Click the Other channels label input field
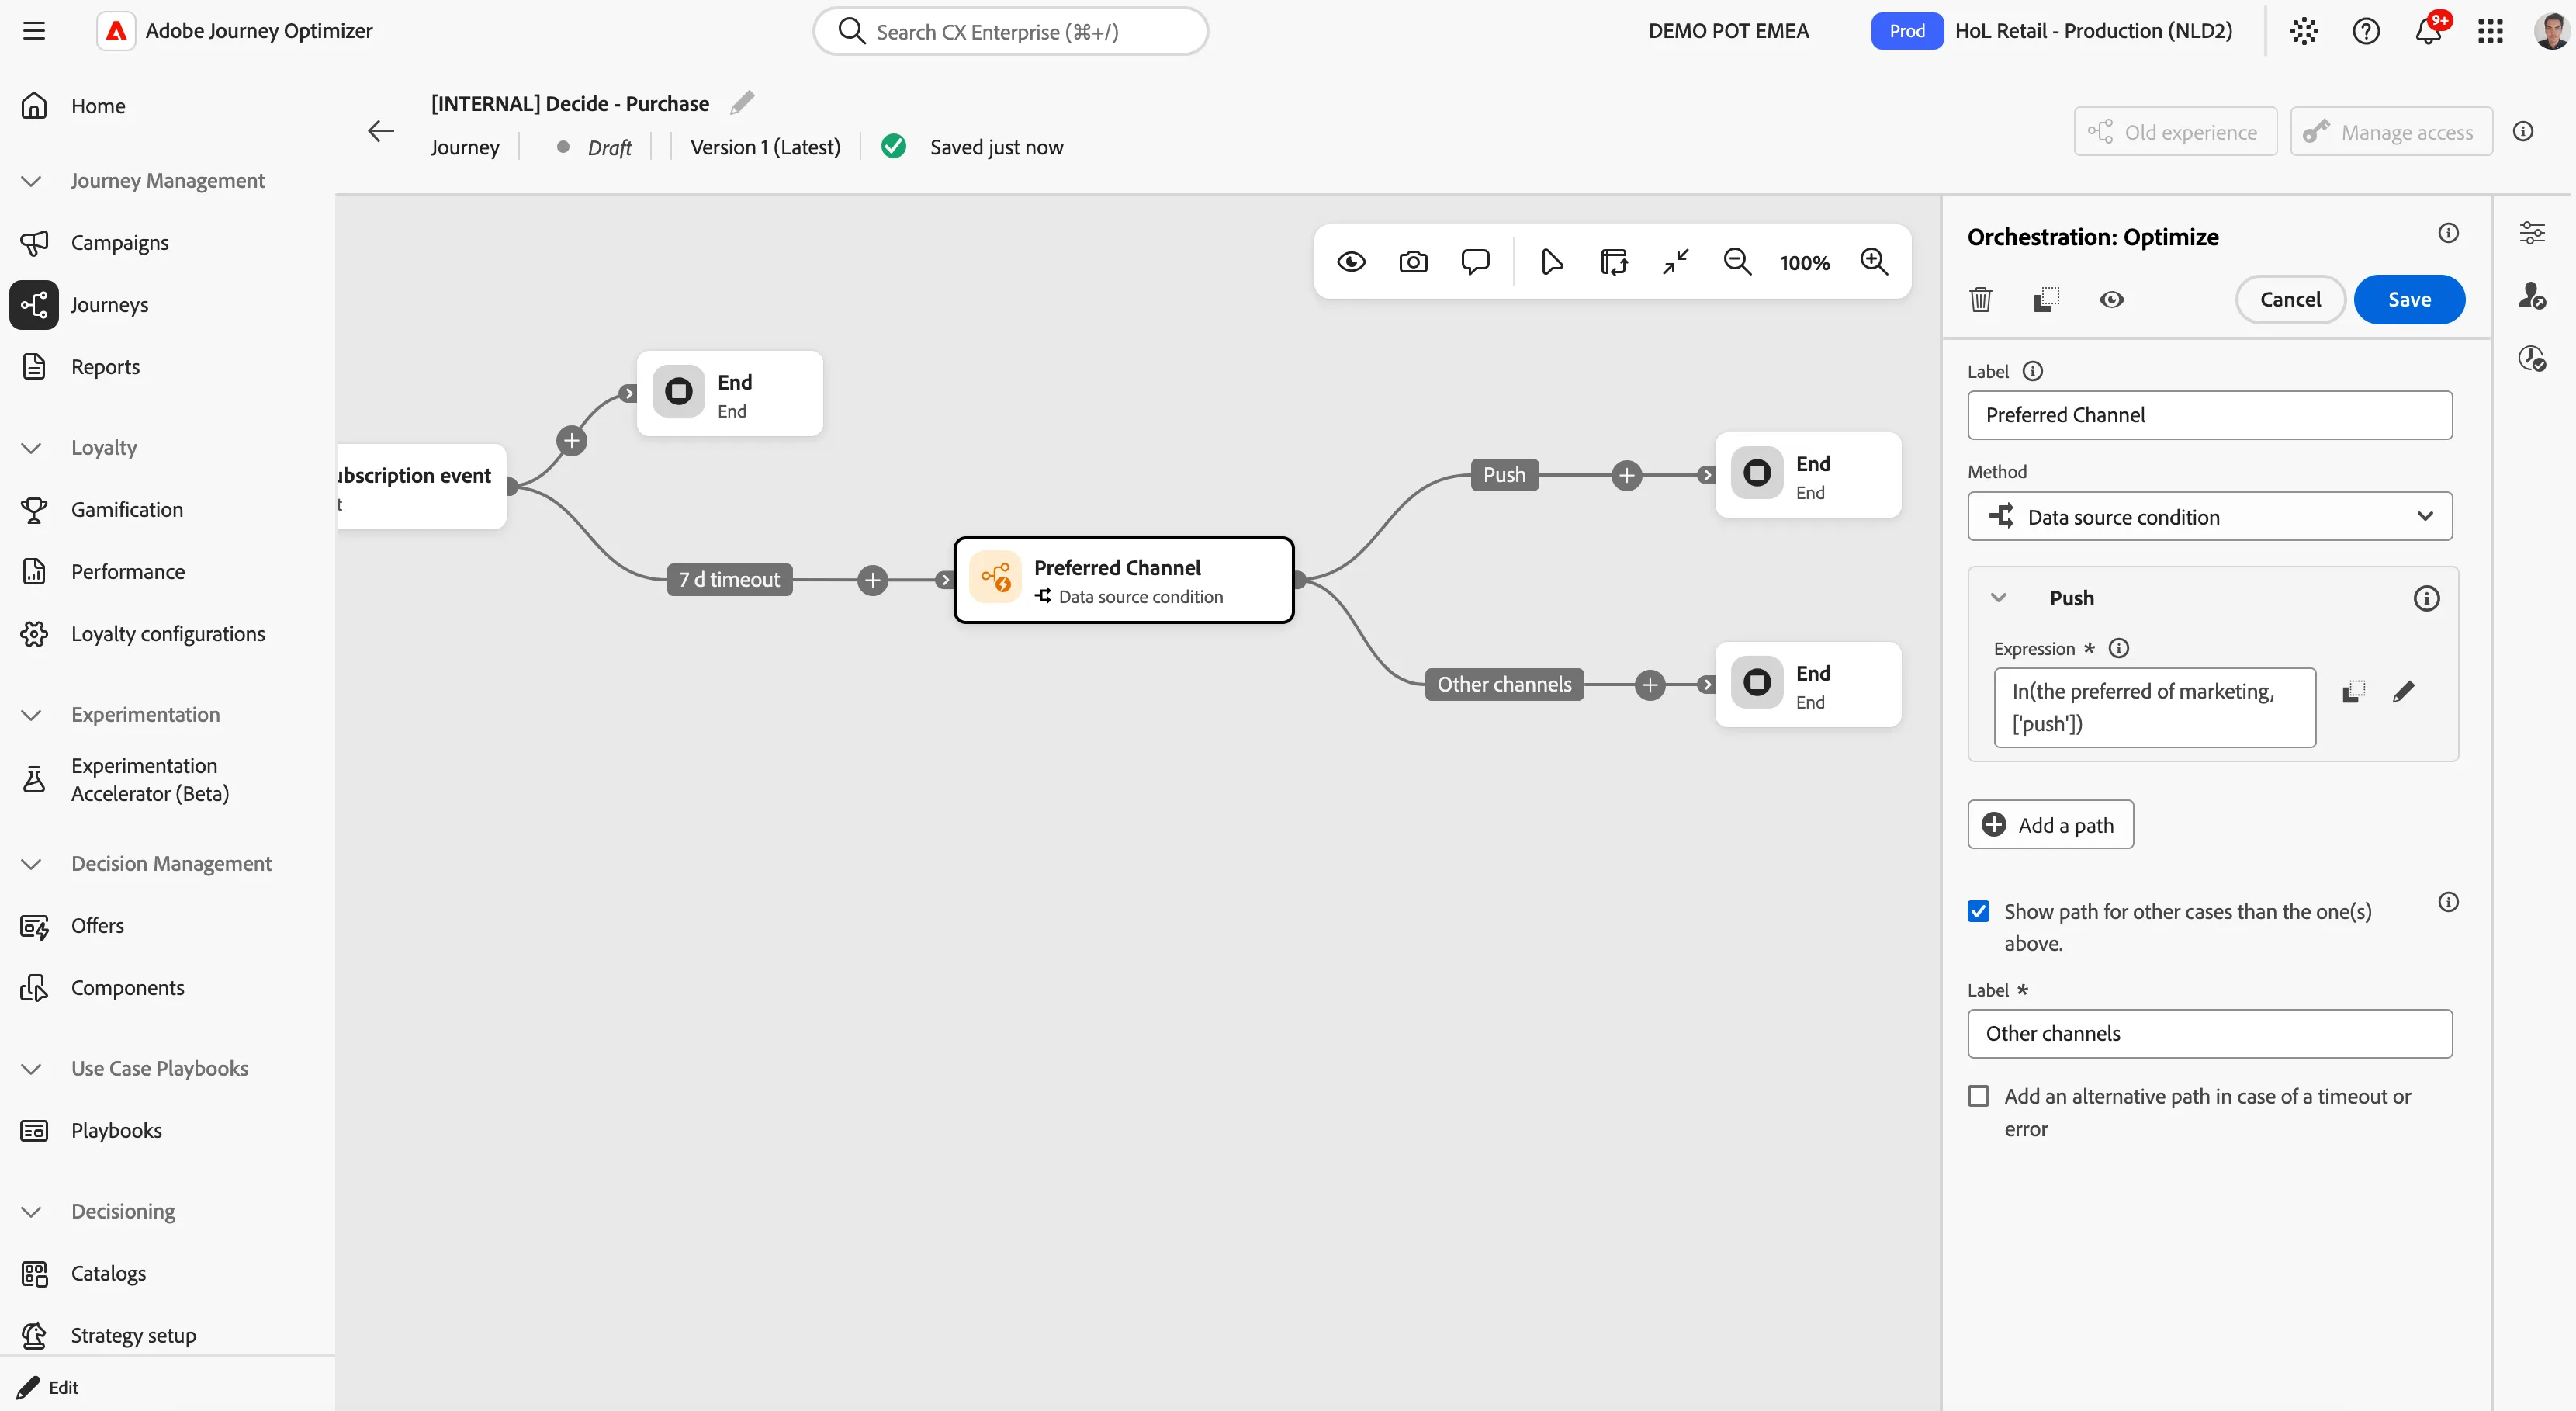Viewport: 2576px width, 1411px height. click(x=2209, y=1034)
